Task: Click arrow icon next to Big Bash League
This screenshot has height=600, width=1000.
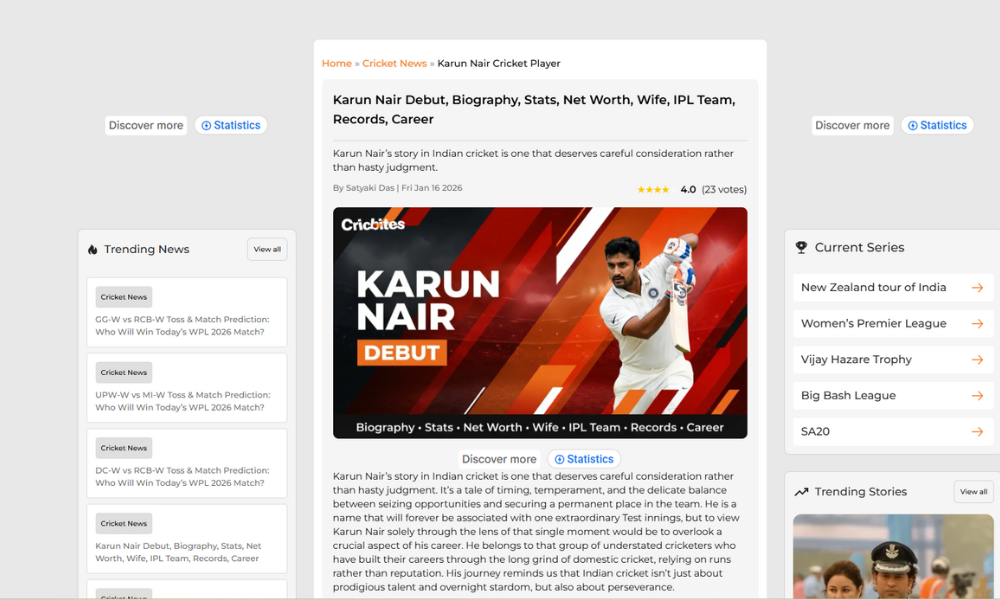Action: [977, 396]
